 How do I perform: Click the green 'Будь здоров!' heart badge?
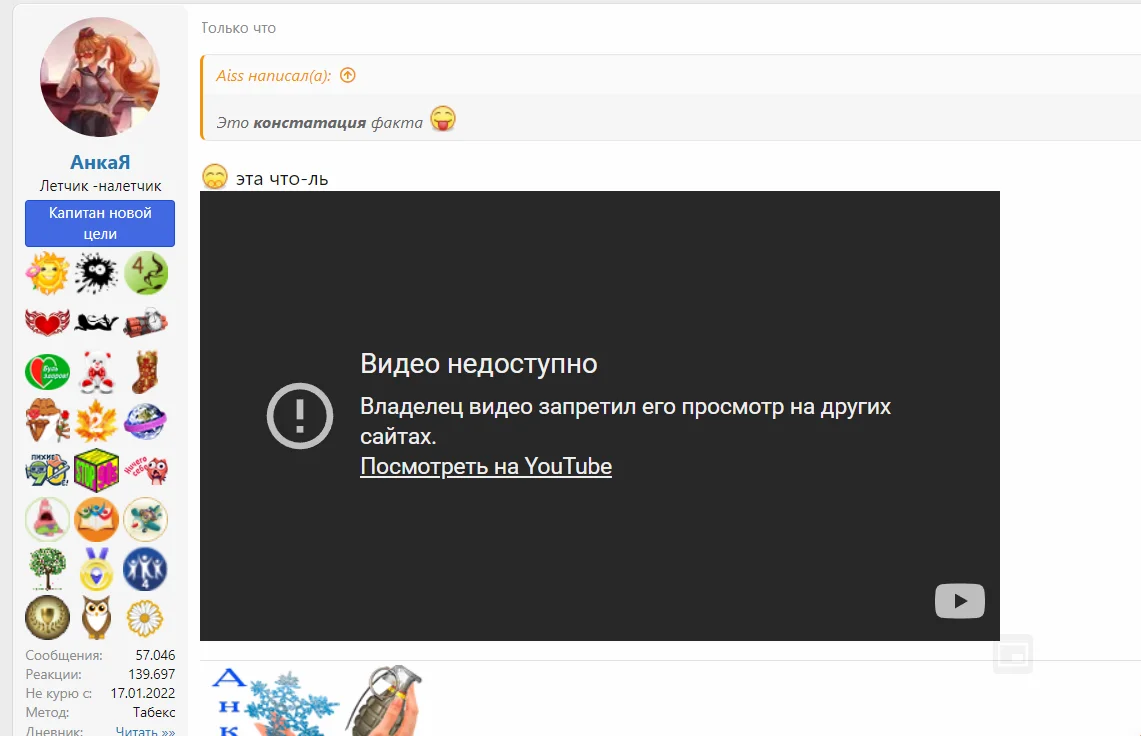(x=47, y=371)
